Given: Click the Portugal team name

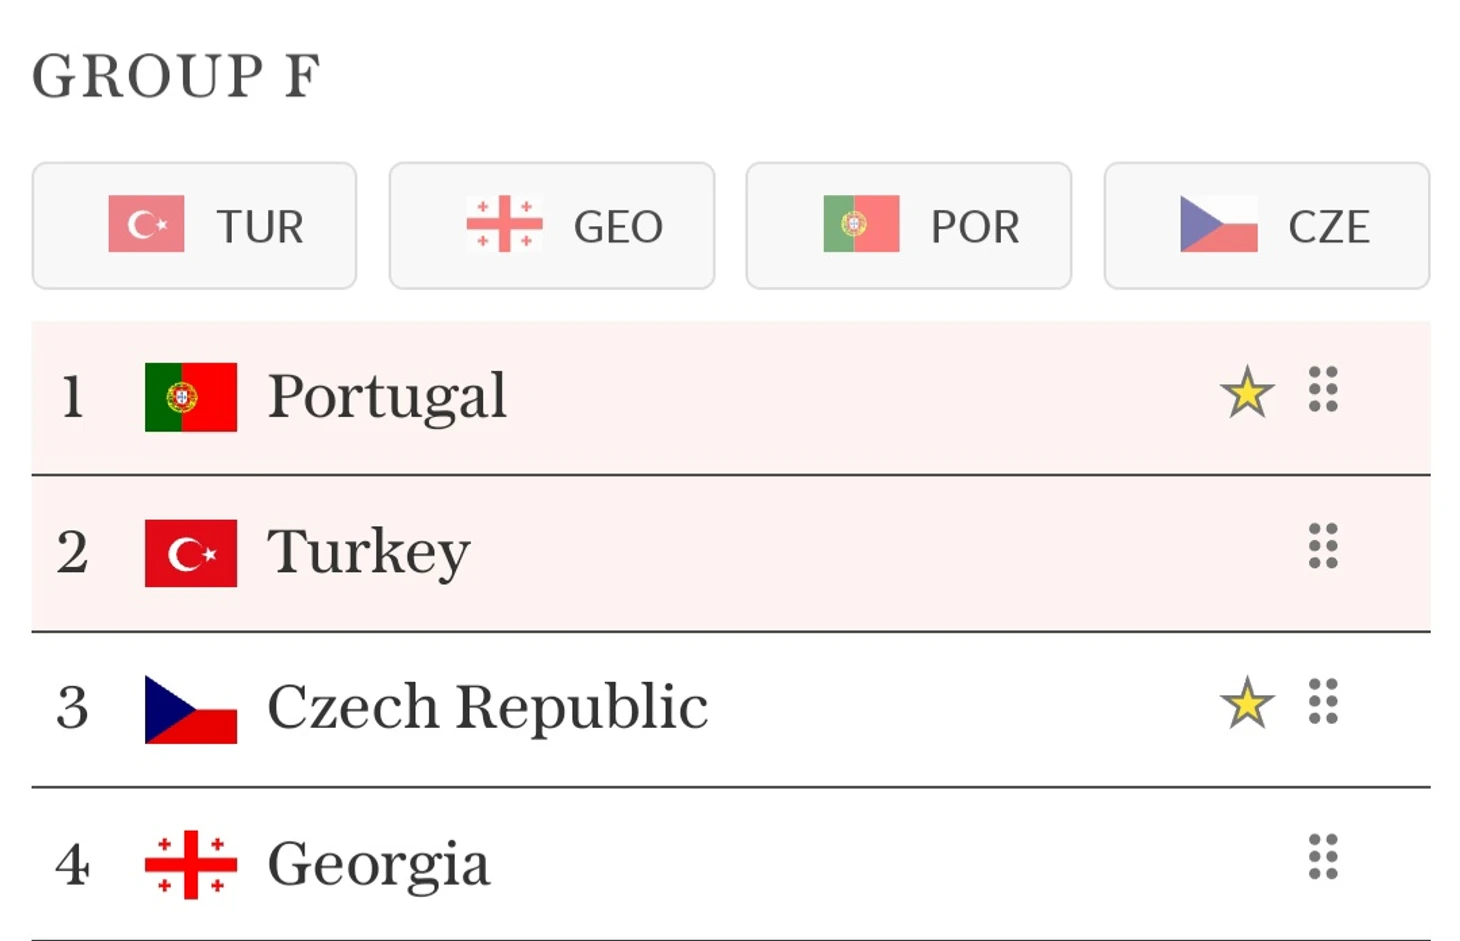Looking at the screenshot, I should (x=387, y=397).
